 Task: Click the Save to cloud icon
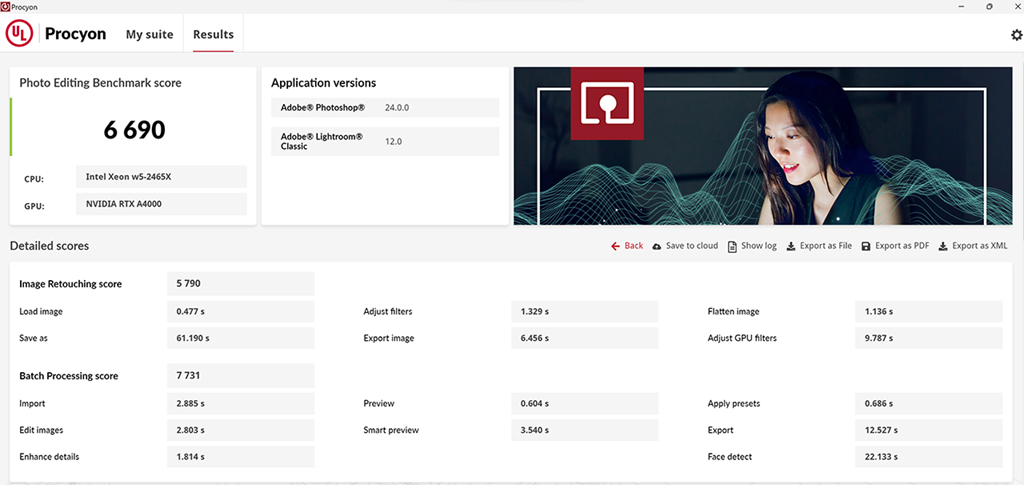coord(656,246)
